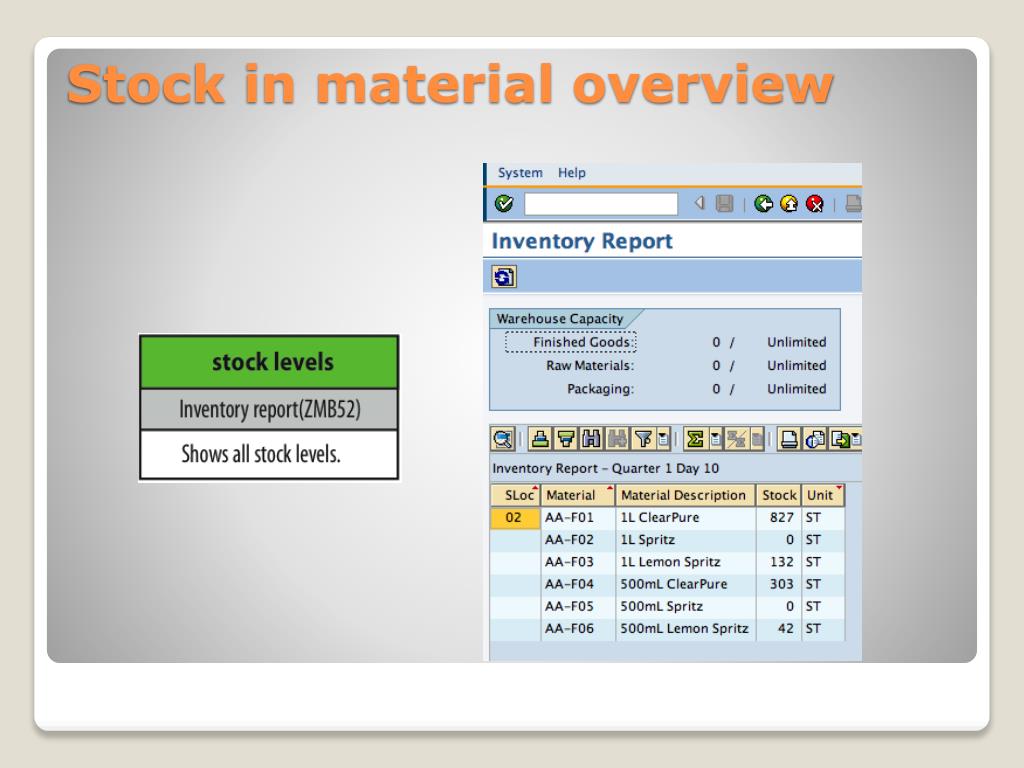Open the dropdown beside the Export icon
This screenshot has height=768, width=1024.
point(857,439)
